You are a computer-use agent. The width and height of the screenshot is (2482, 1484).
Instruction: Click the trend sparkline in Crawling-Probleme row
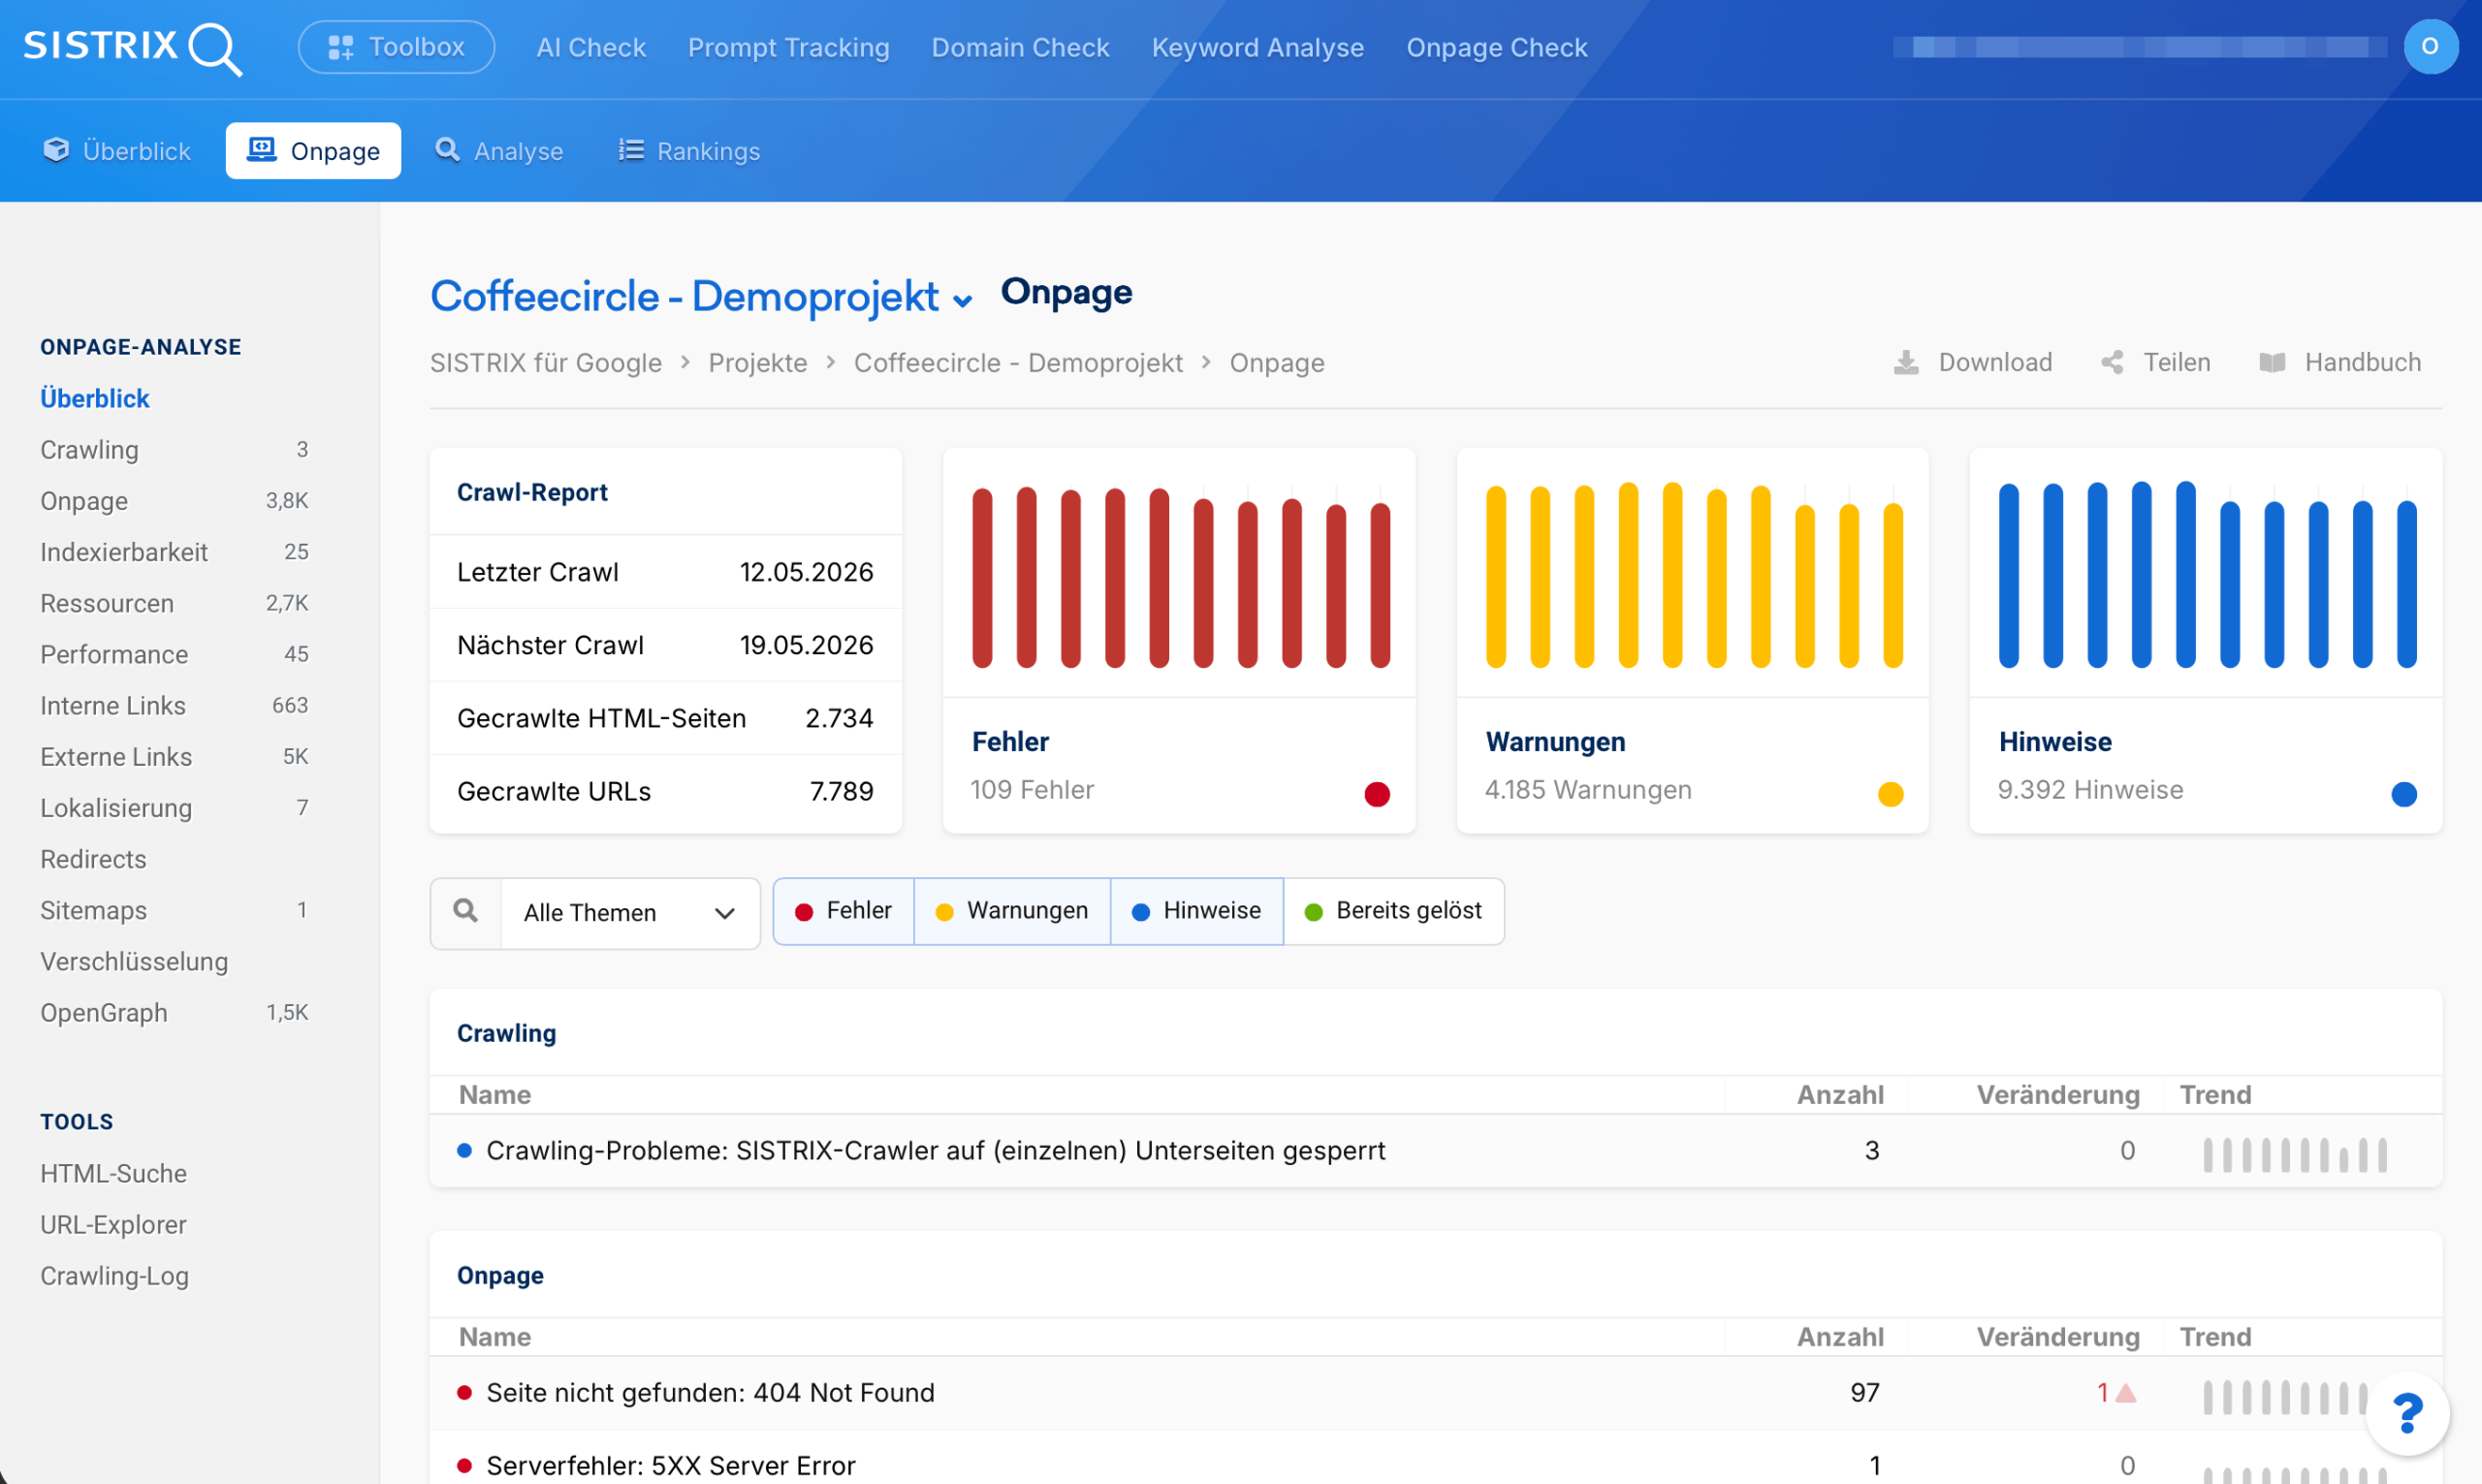pyautogui.click(x=2295, y=1154)
